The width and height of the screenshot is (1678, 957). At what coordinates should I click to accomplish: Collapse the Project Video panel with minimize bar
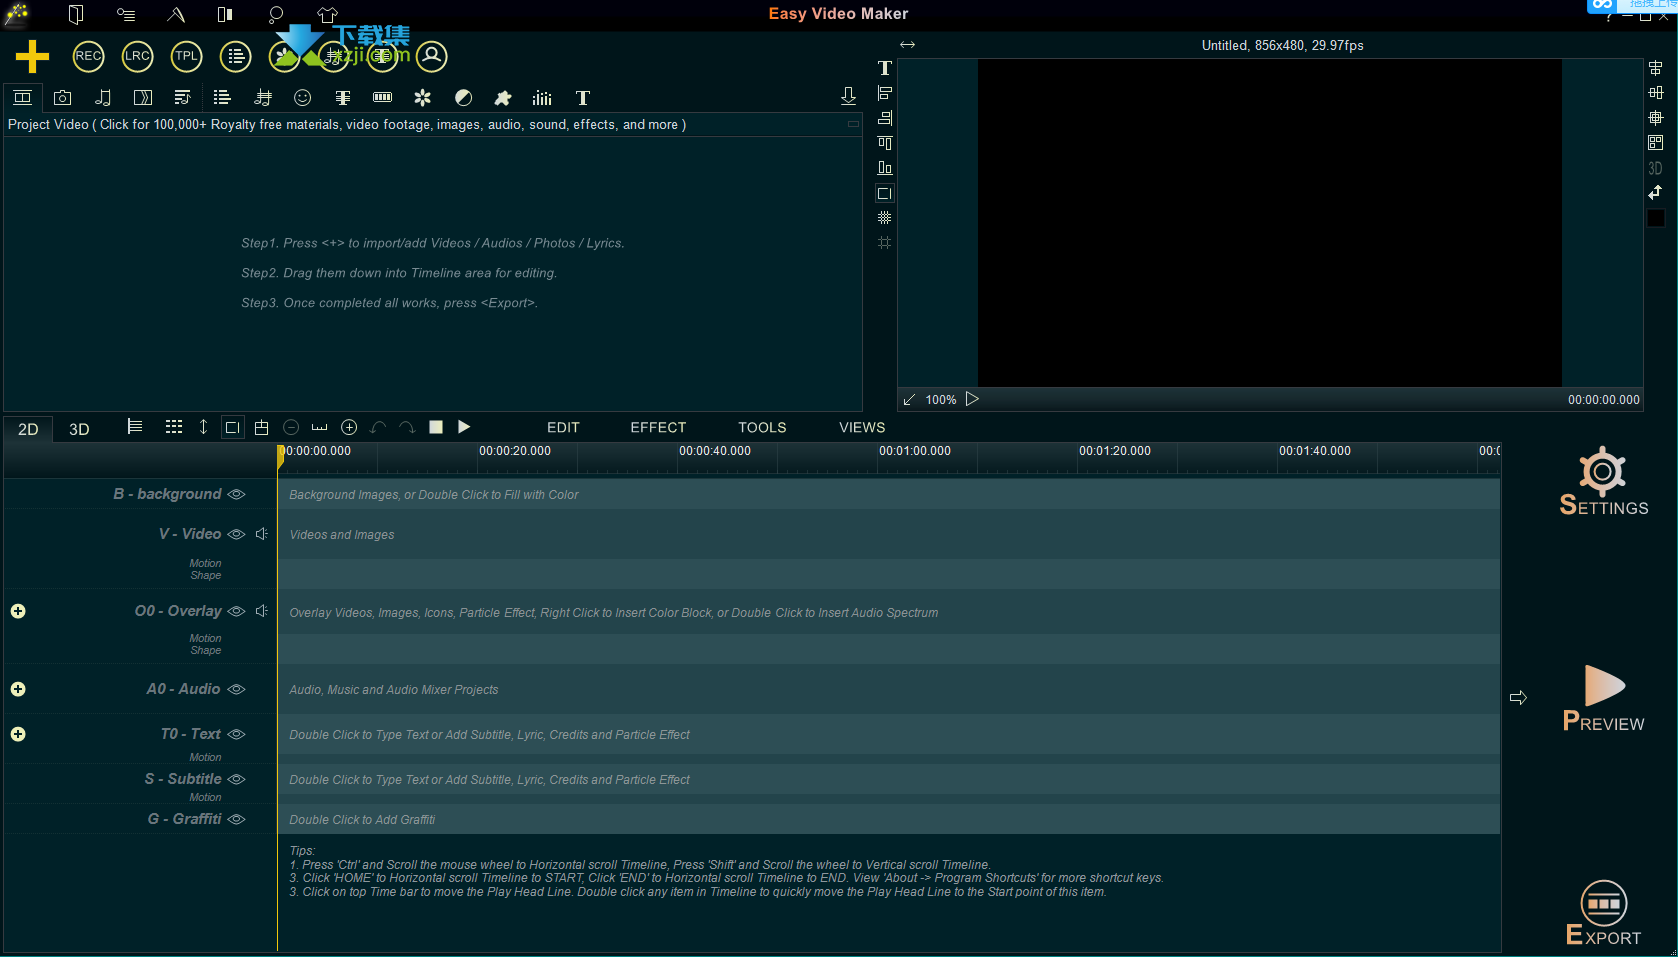853,124
